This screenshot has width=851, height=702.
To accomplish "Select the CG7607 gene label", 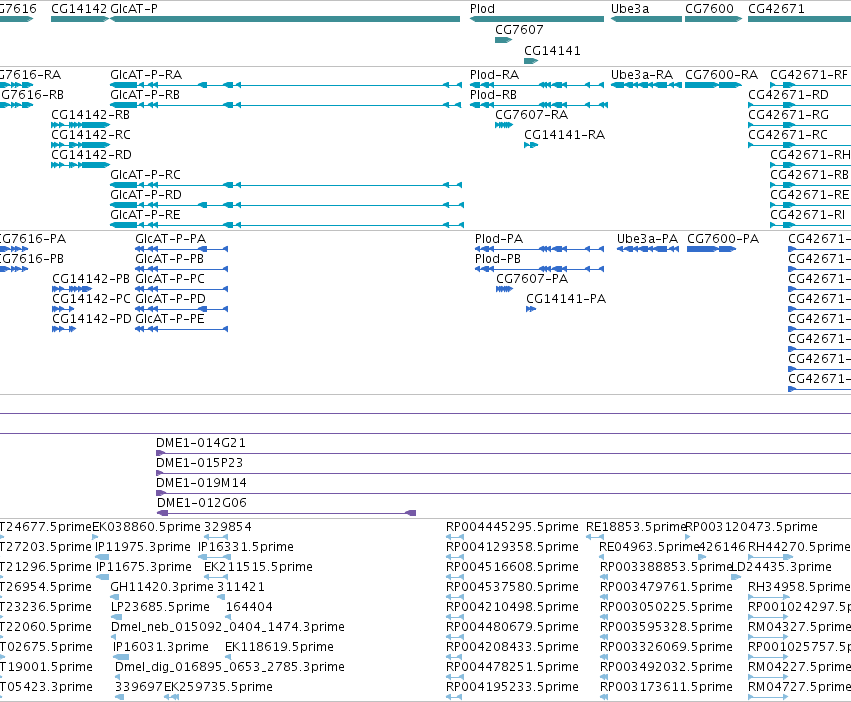I will click(519, 30).
